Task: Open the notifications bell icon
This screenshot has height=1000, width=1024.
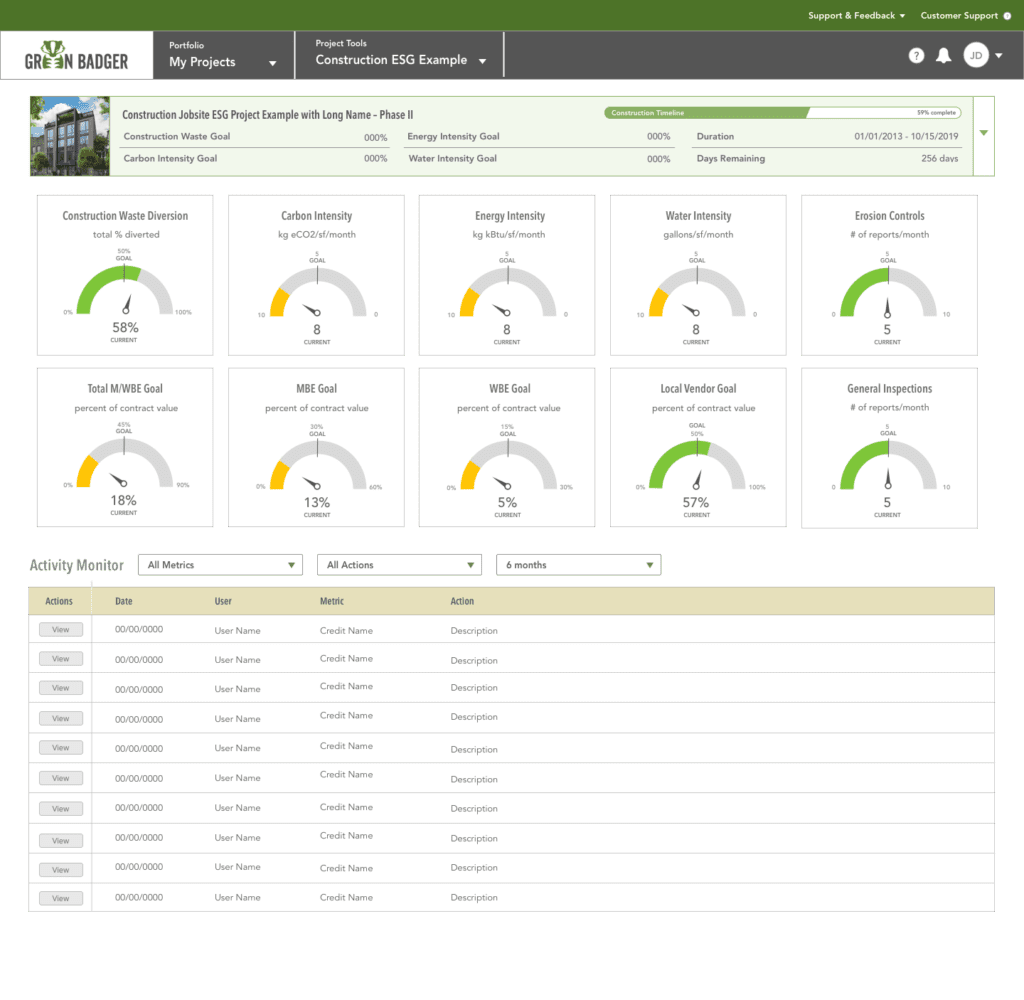Action: click(943, 56)
